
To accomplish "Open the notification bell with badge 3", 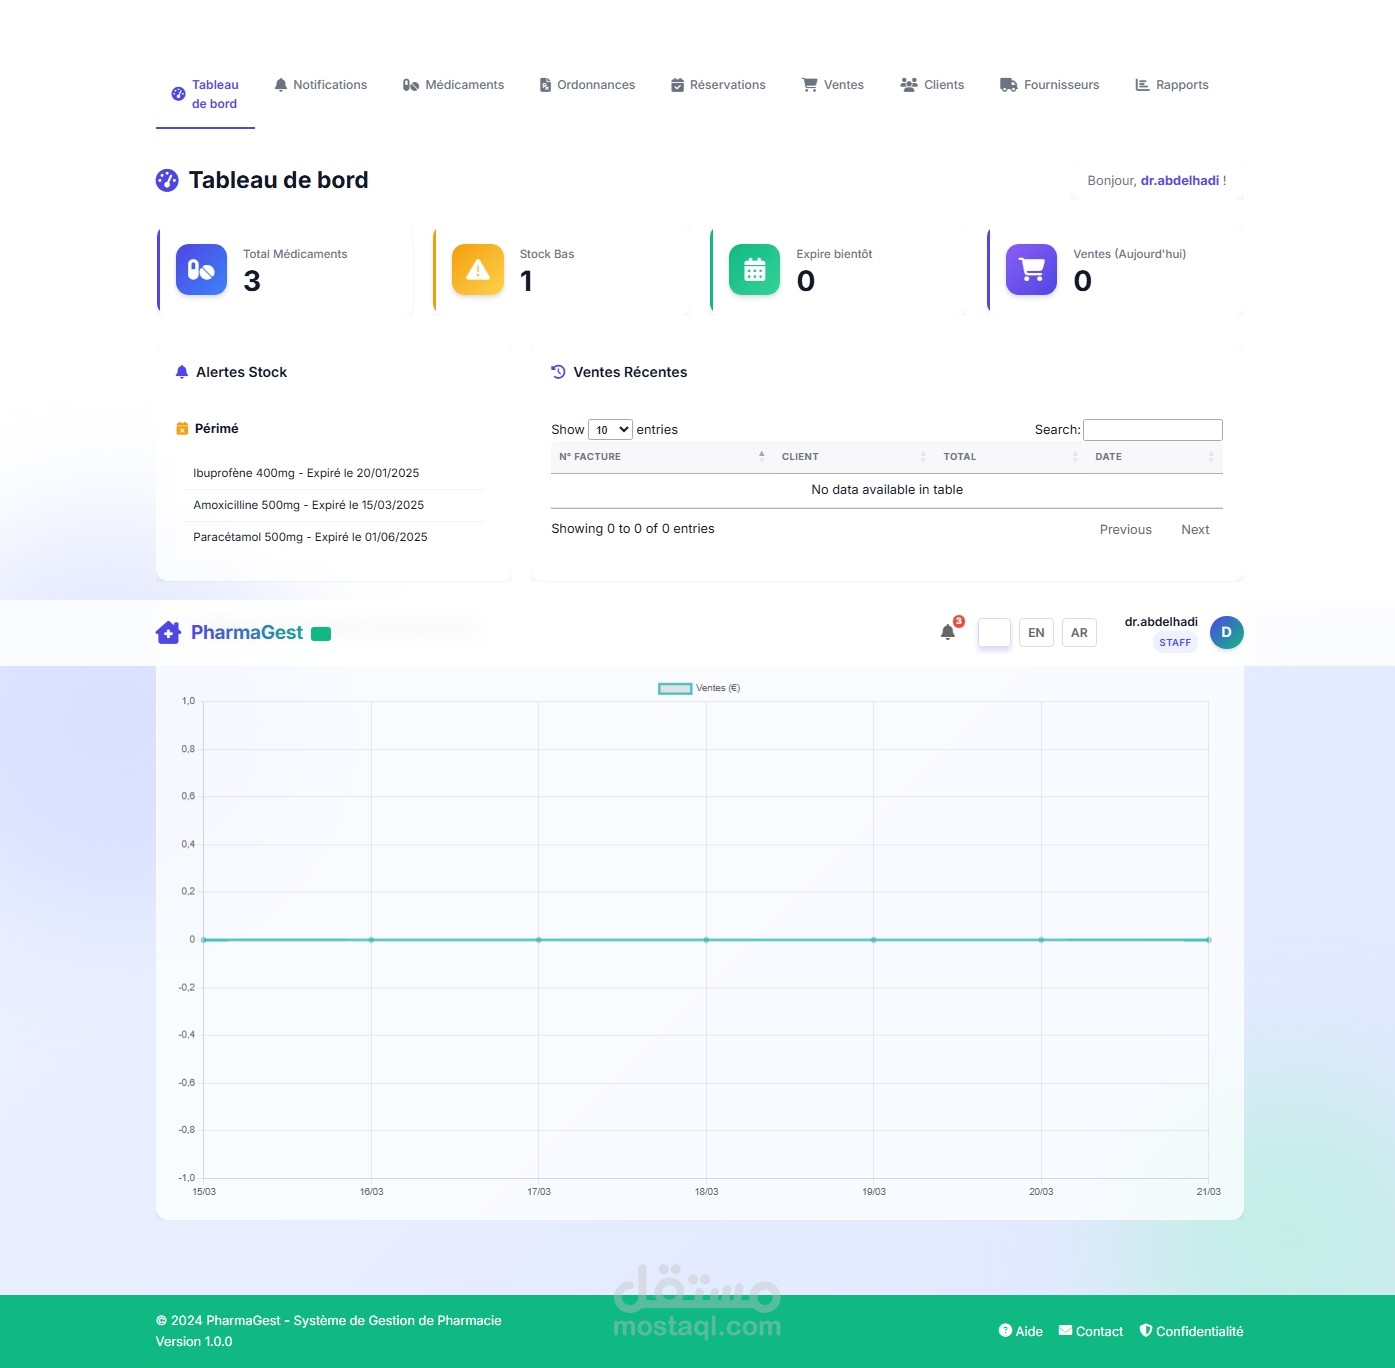I will point(948,632).
